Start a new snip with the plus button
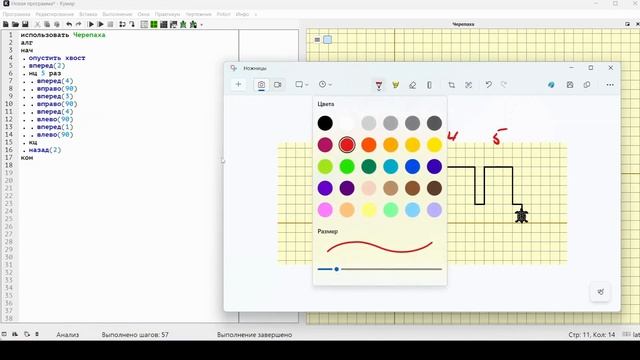This screenshot has height=360, width=640. 238,84
